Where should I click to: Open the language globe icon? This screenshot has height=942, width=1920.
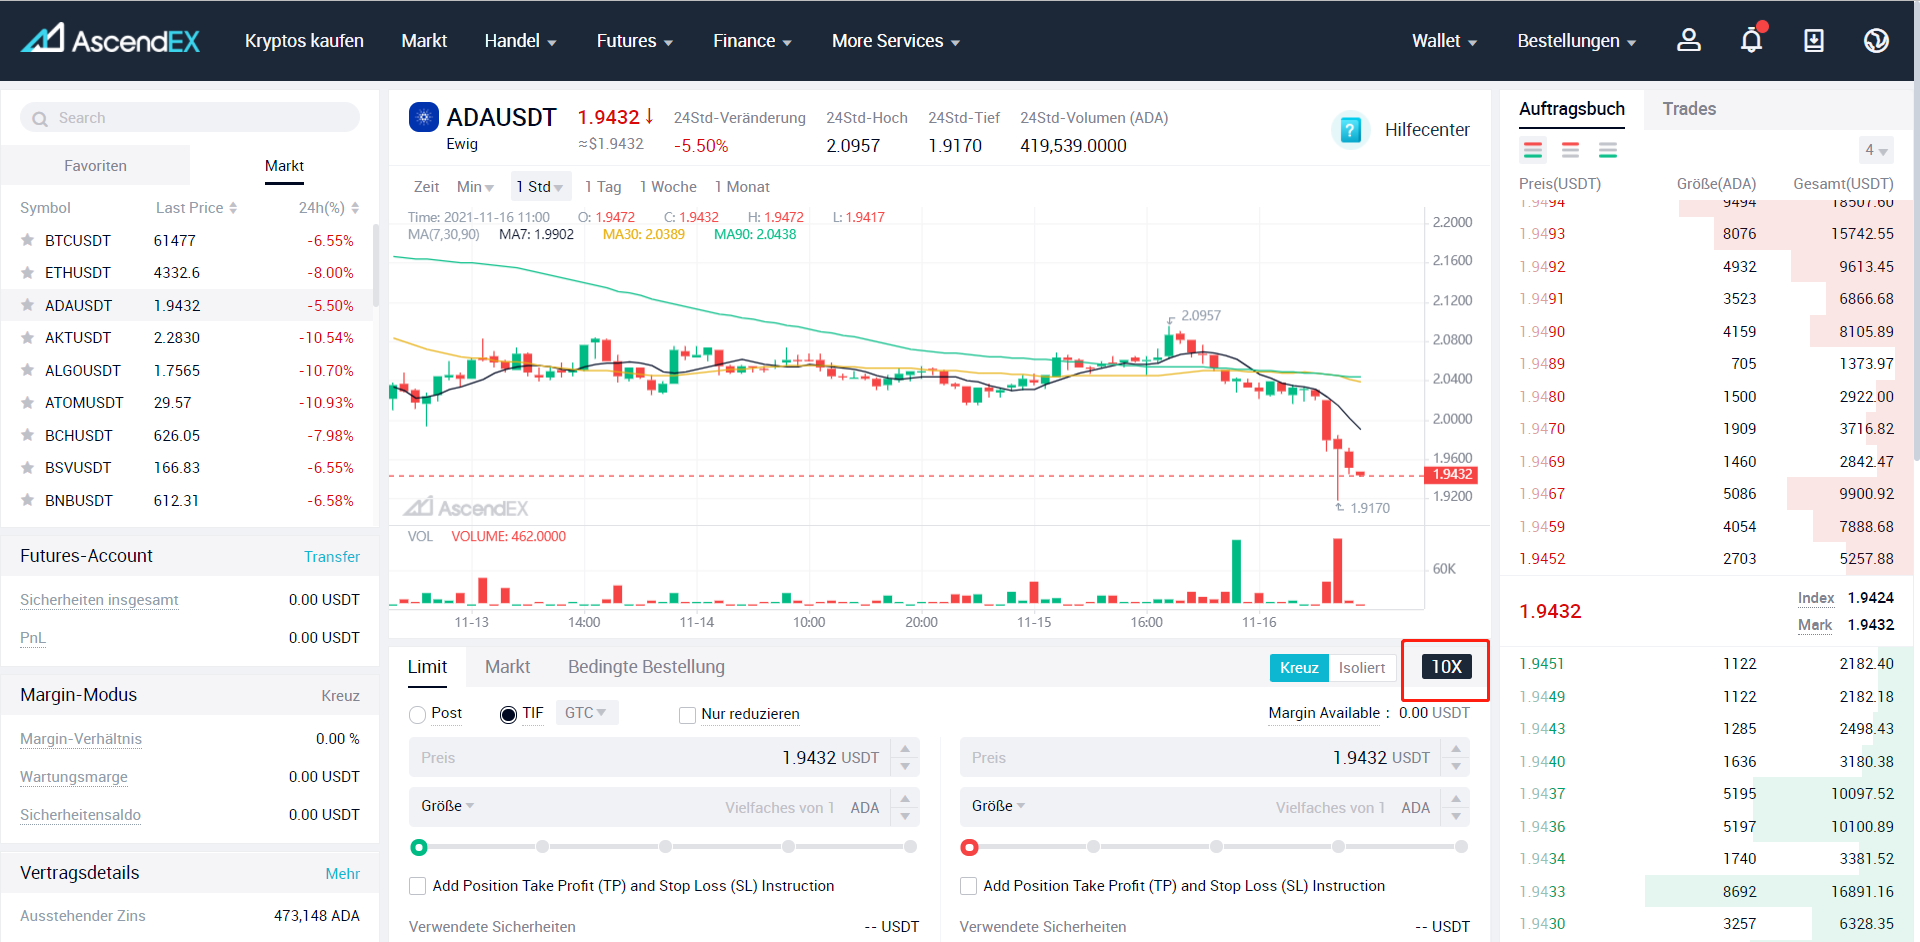click(1876, 40)
